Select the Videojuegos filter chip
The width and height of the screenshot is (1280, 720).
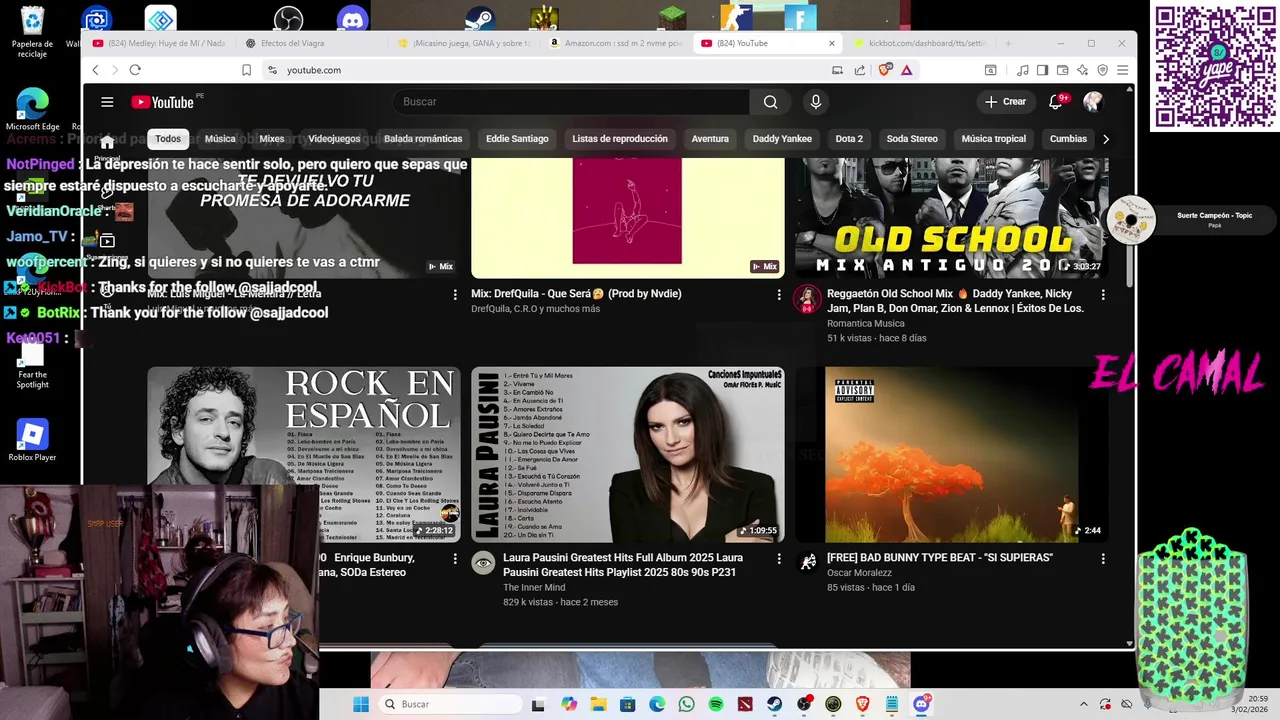(x=334, y=139)
